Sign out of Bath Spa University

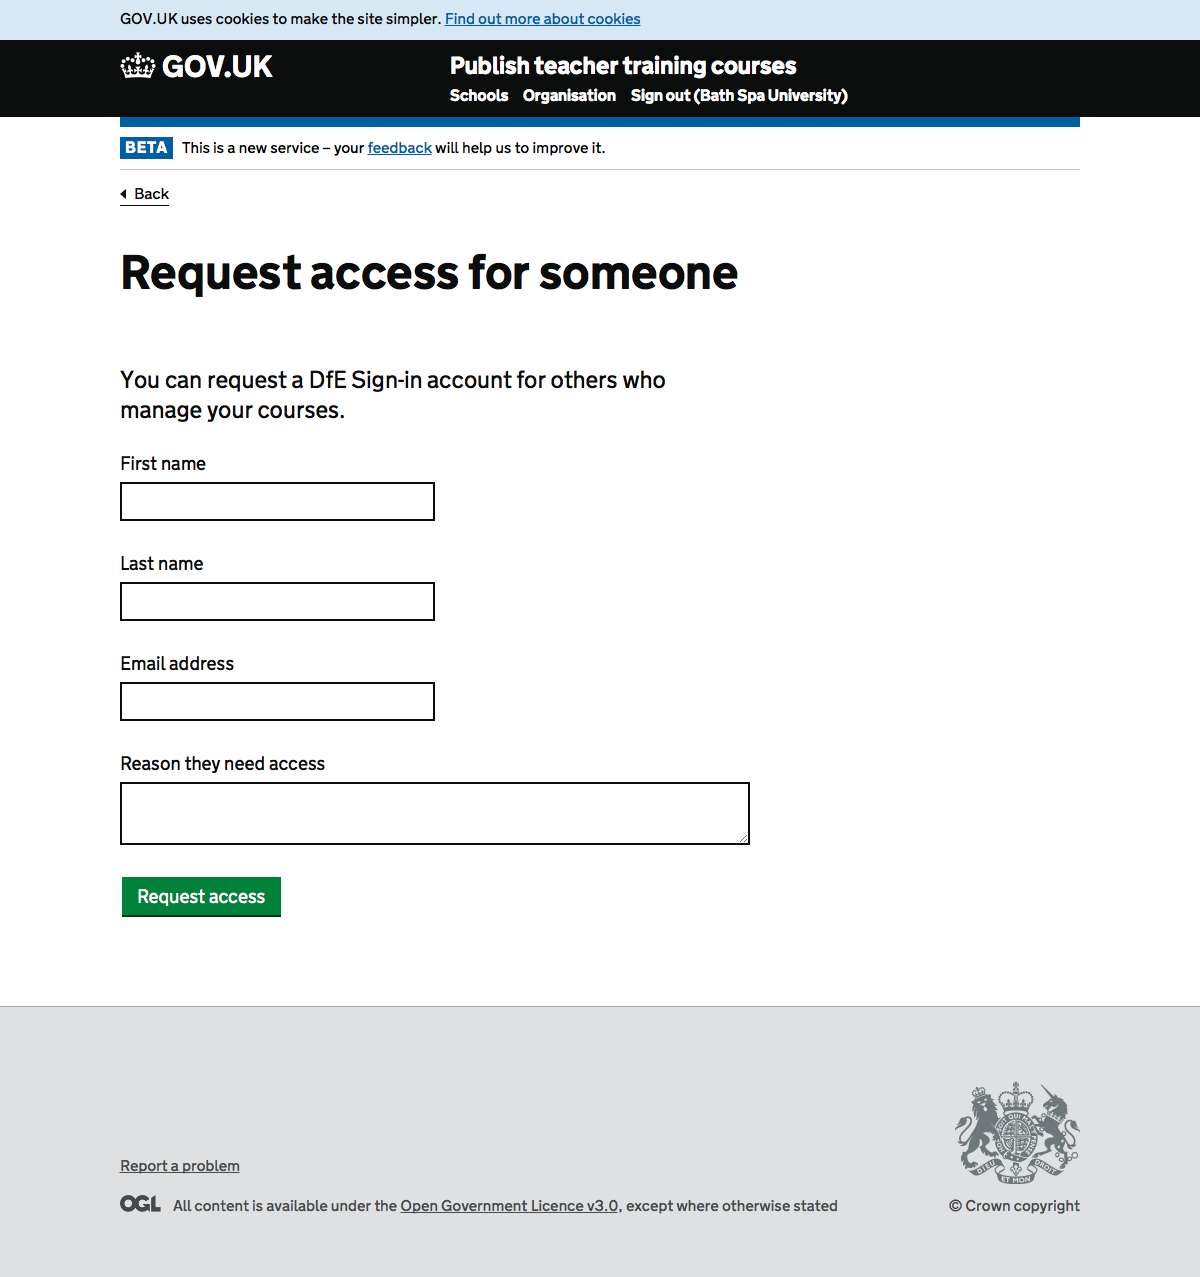pos(739,96)
